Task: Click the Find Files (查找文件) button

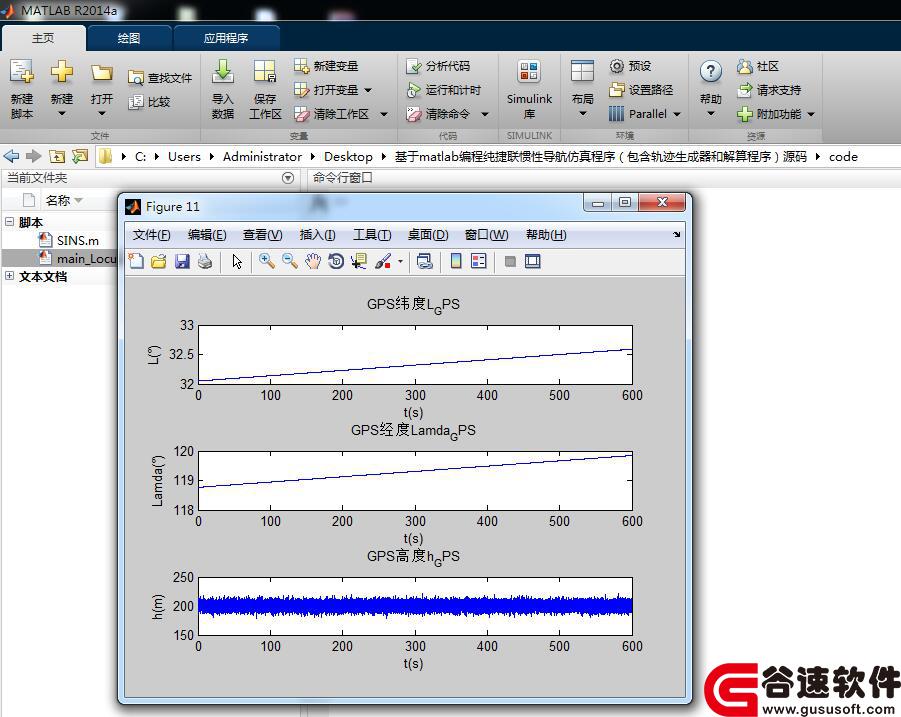Action: (x=160, y=78)
